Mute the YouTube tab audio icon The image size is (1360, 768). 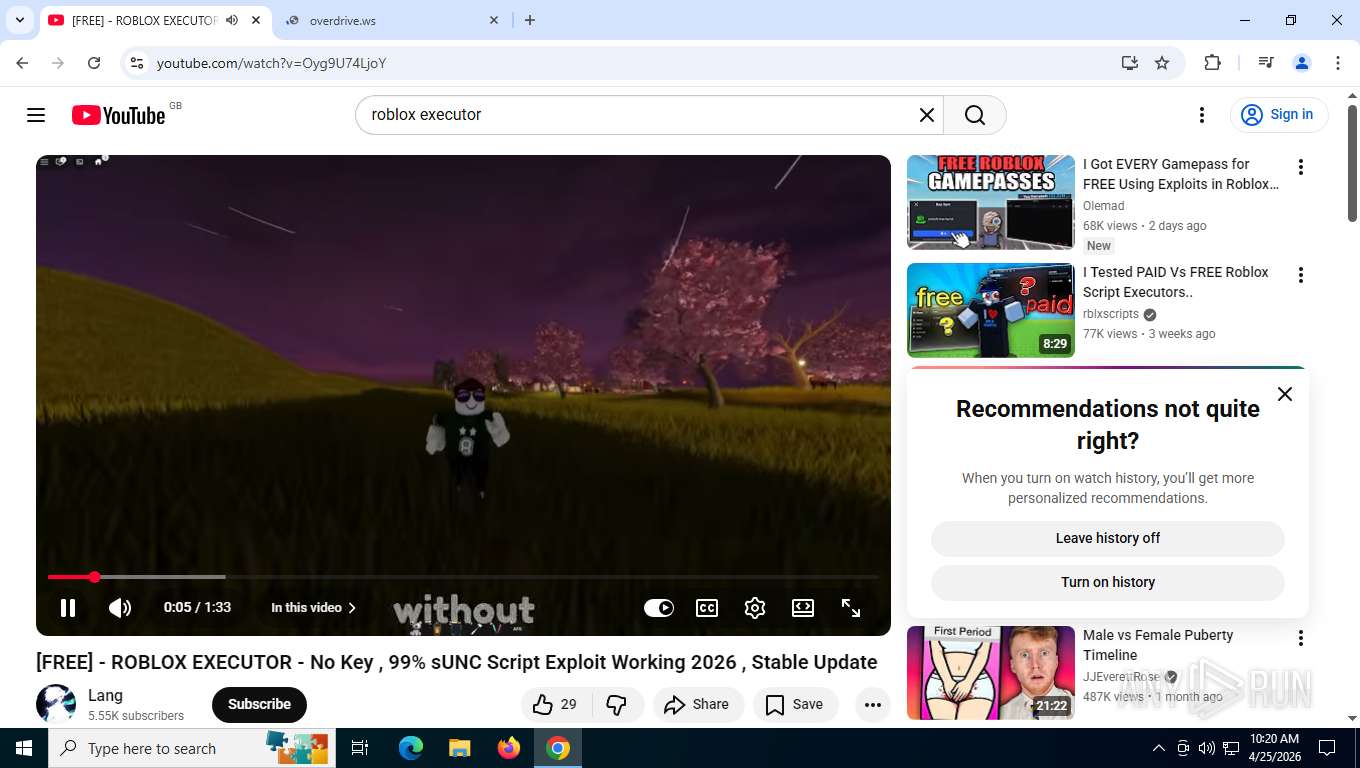pos(232,20)
